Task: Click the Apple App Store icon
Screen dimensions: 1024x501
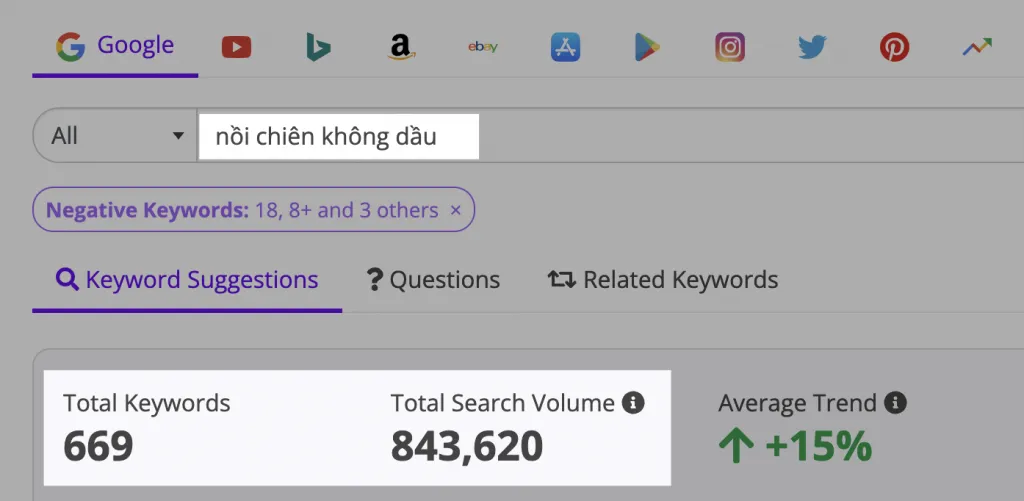Action: click(565, 47)
